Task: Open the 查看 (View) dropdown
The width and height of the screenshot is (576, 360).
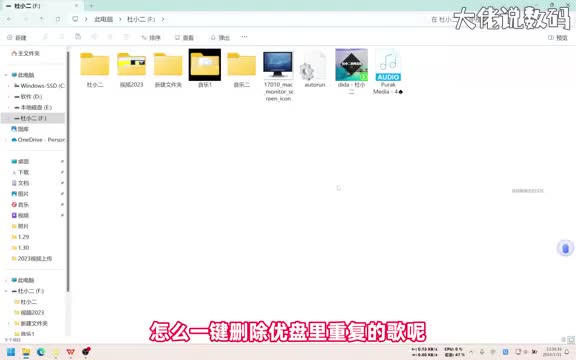Action: pos(184,37)
